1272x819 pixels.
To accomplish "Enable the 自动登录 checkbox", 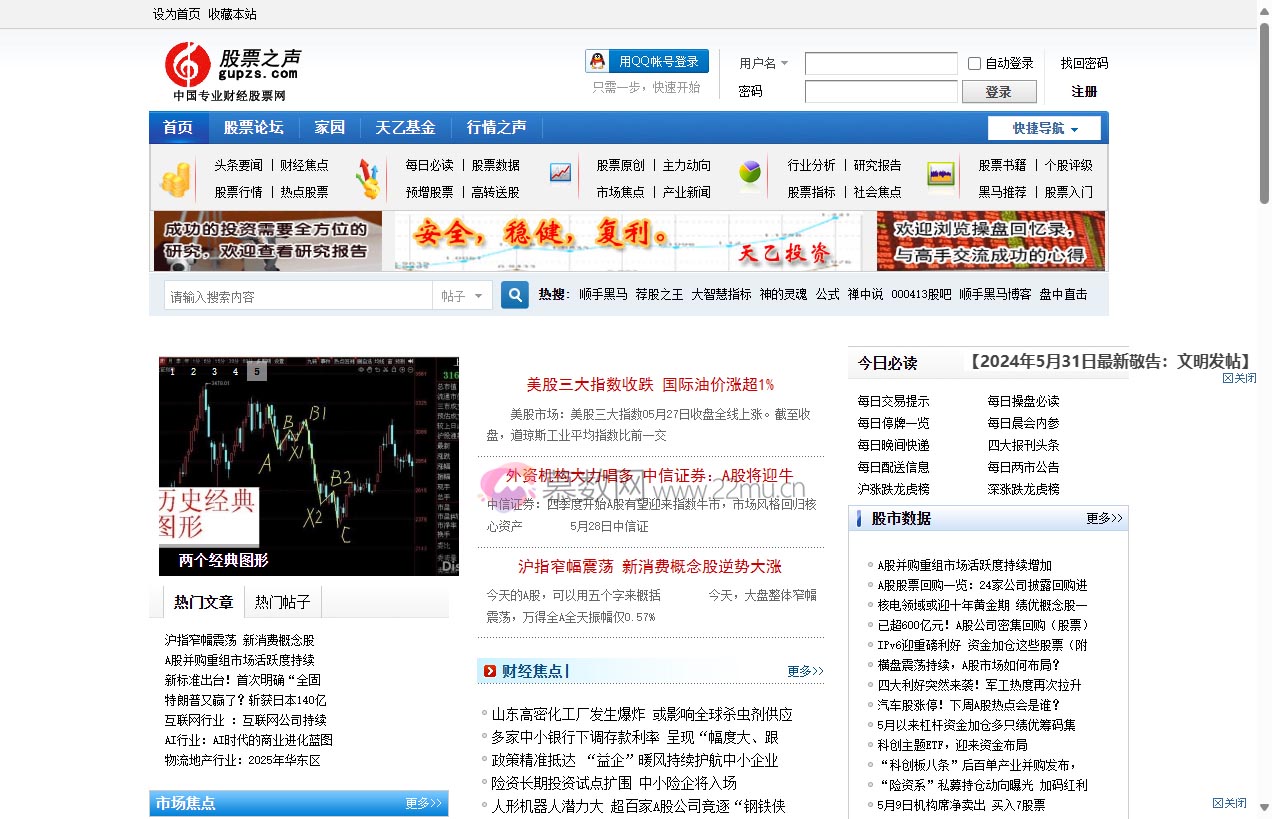I will [x=974, y=63].
